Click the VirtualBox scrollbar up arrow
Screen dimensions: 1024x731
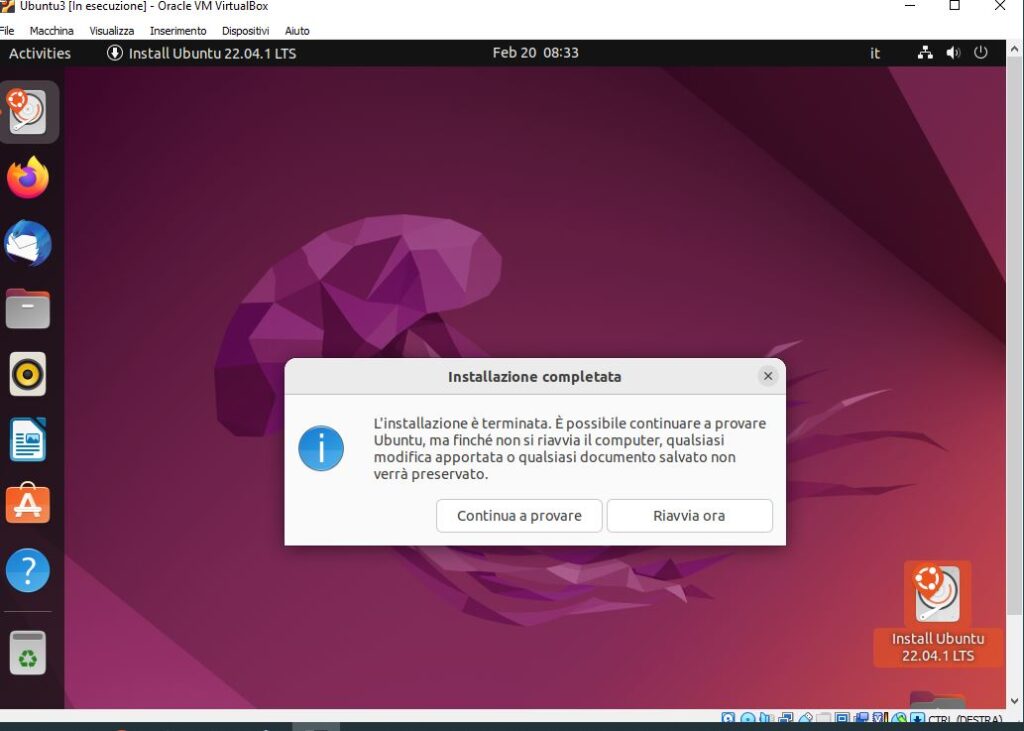click(1014, 48)
